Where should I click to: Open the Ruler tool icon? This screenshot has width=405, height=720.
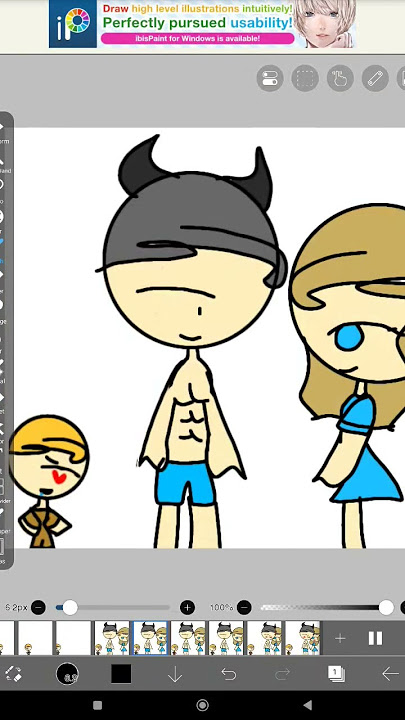click(x=375, y=79)
